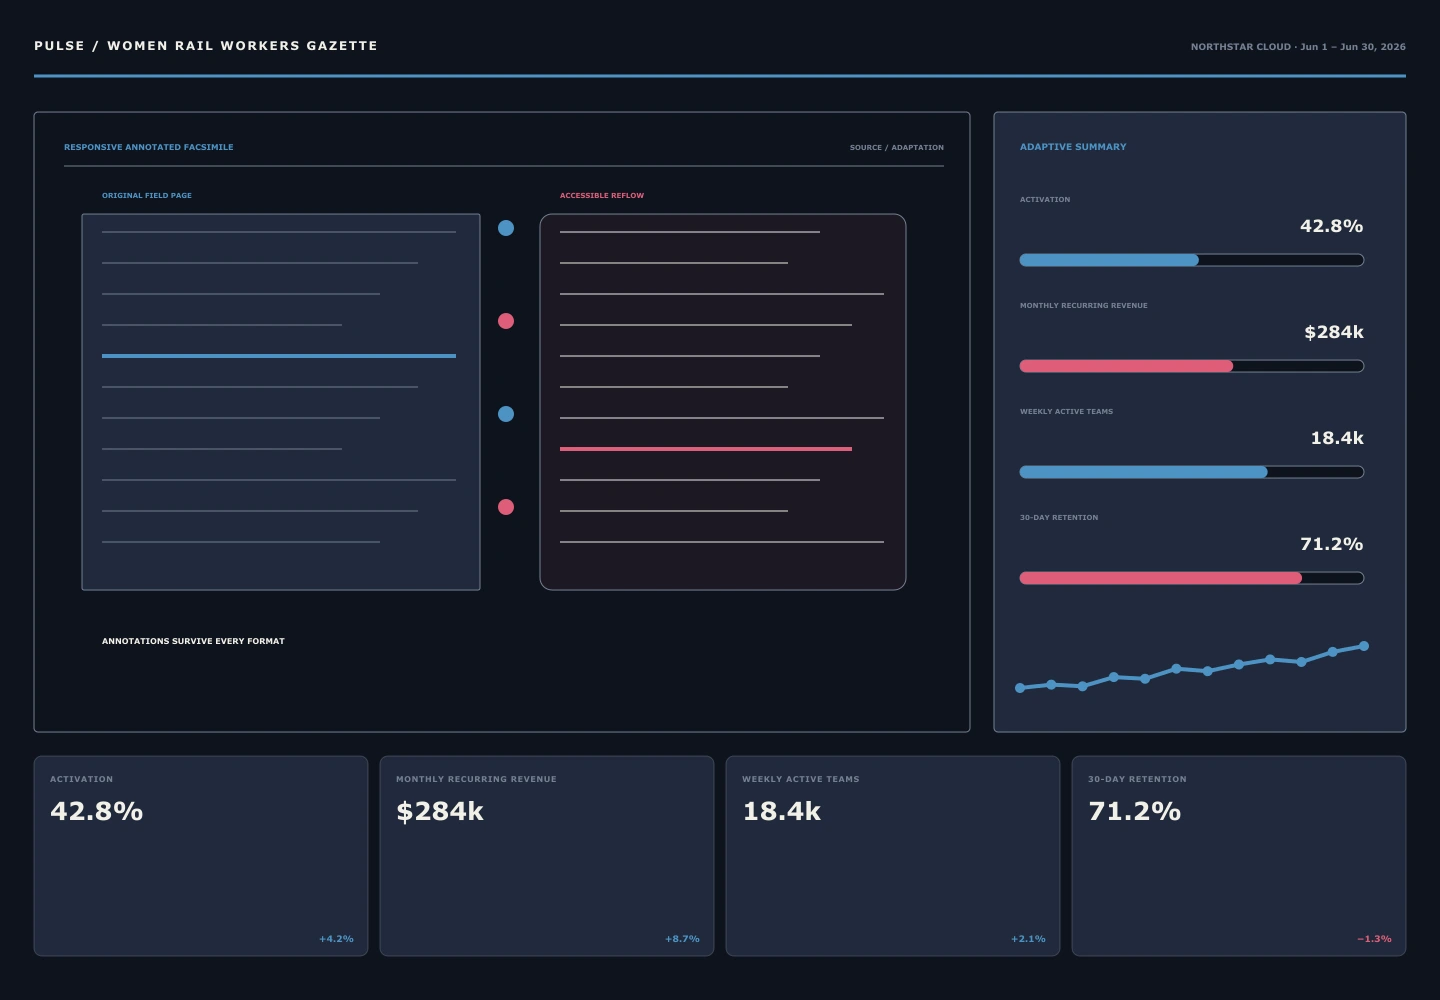Click the "+2.1%" change on Weekly Active Teams card
Screen dimensions: 1440x1000
coord(1028,939)
